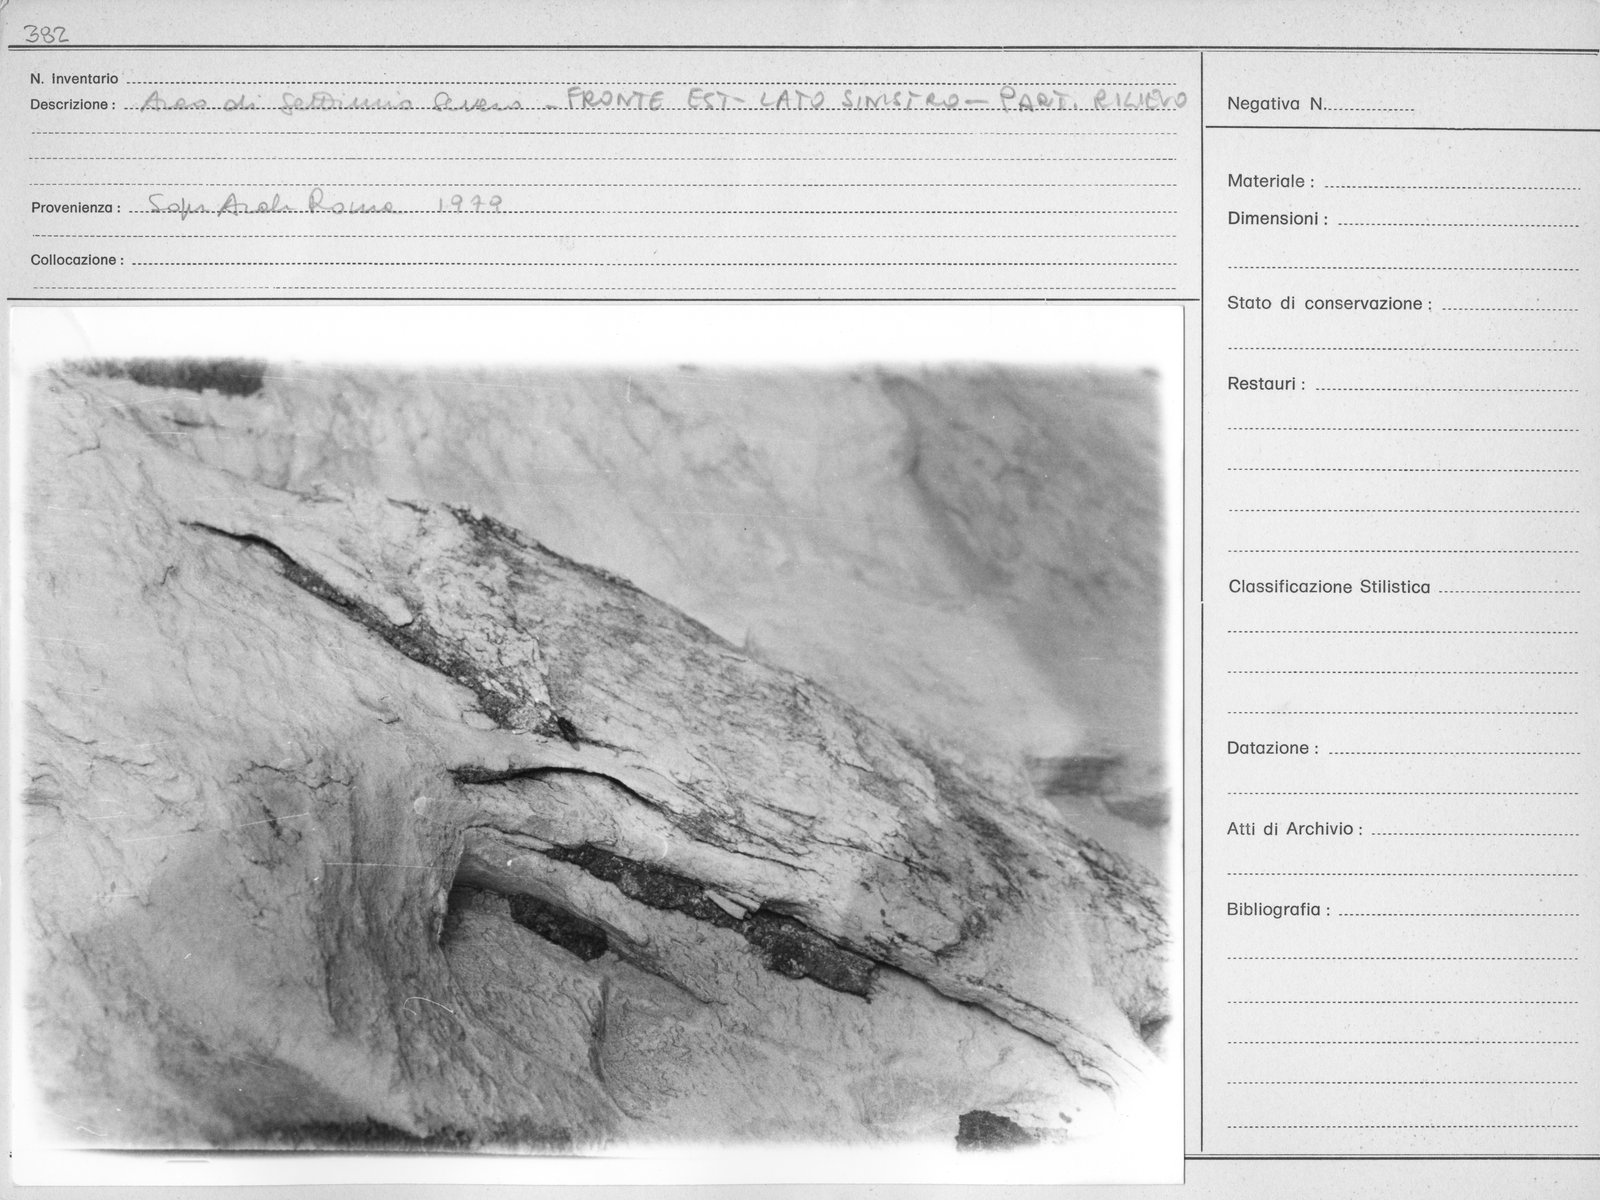Image resolution: width=1600 pixels, height=1200 pixels.
Task: Click the Descrizione label
Action: tap(72, 104)
